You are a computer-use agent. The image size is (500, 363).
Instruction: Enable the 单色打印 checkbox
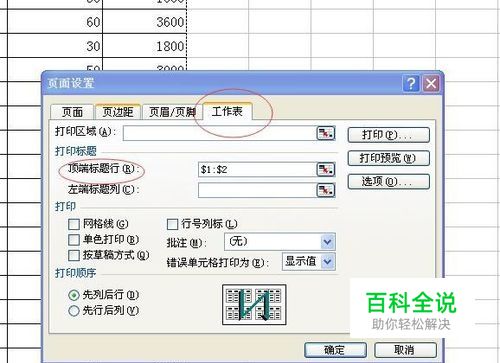point(74,240)
